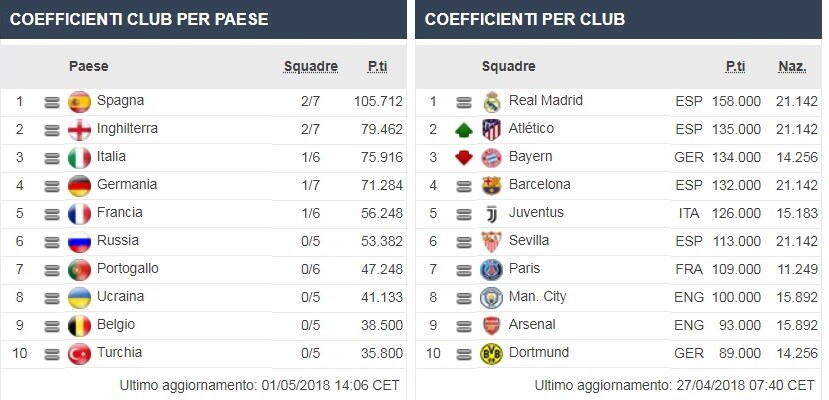Click the Ukraine flag icon
Image resolution: width=829 pixels, height=400 pixels.
(x=79, y=297)
